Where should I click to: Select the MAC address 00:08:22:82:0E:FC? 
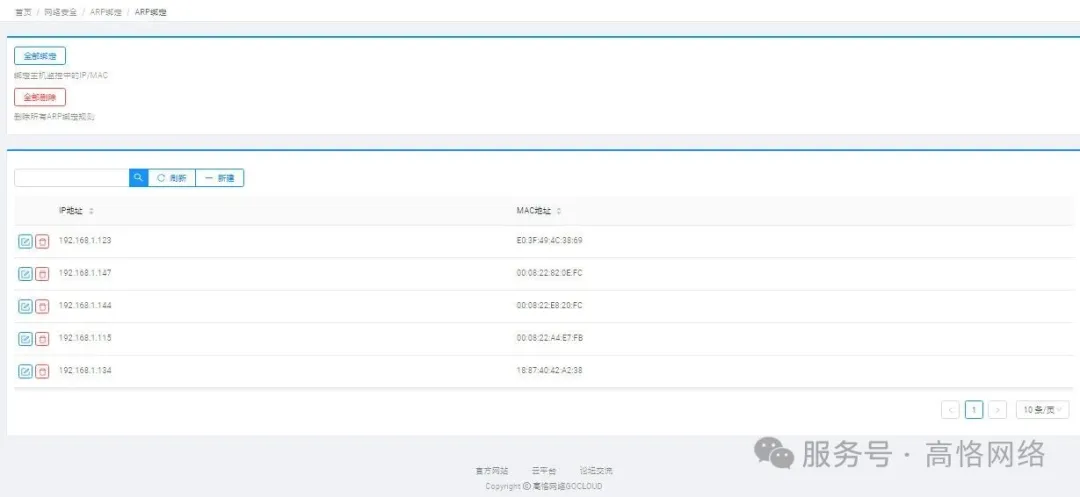[x=550, y=273]
